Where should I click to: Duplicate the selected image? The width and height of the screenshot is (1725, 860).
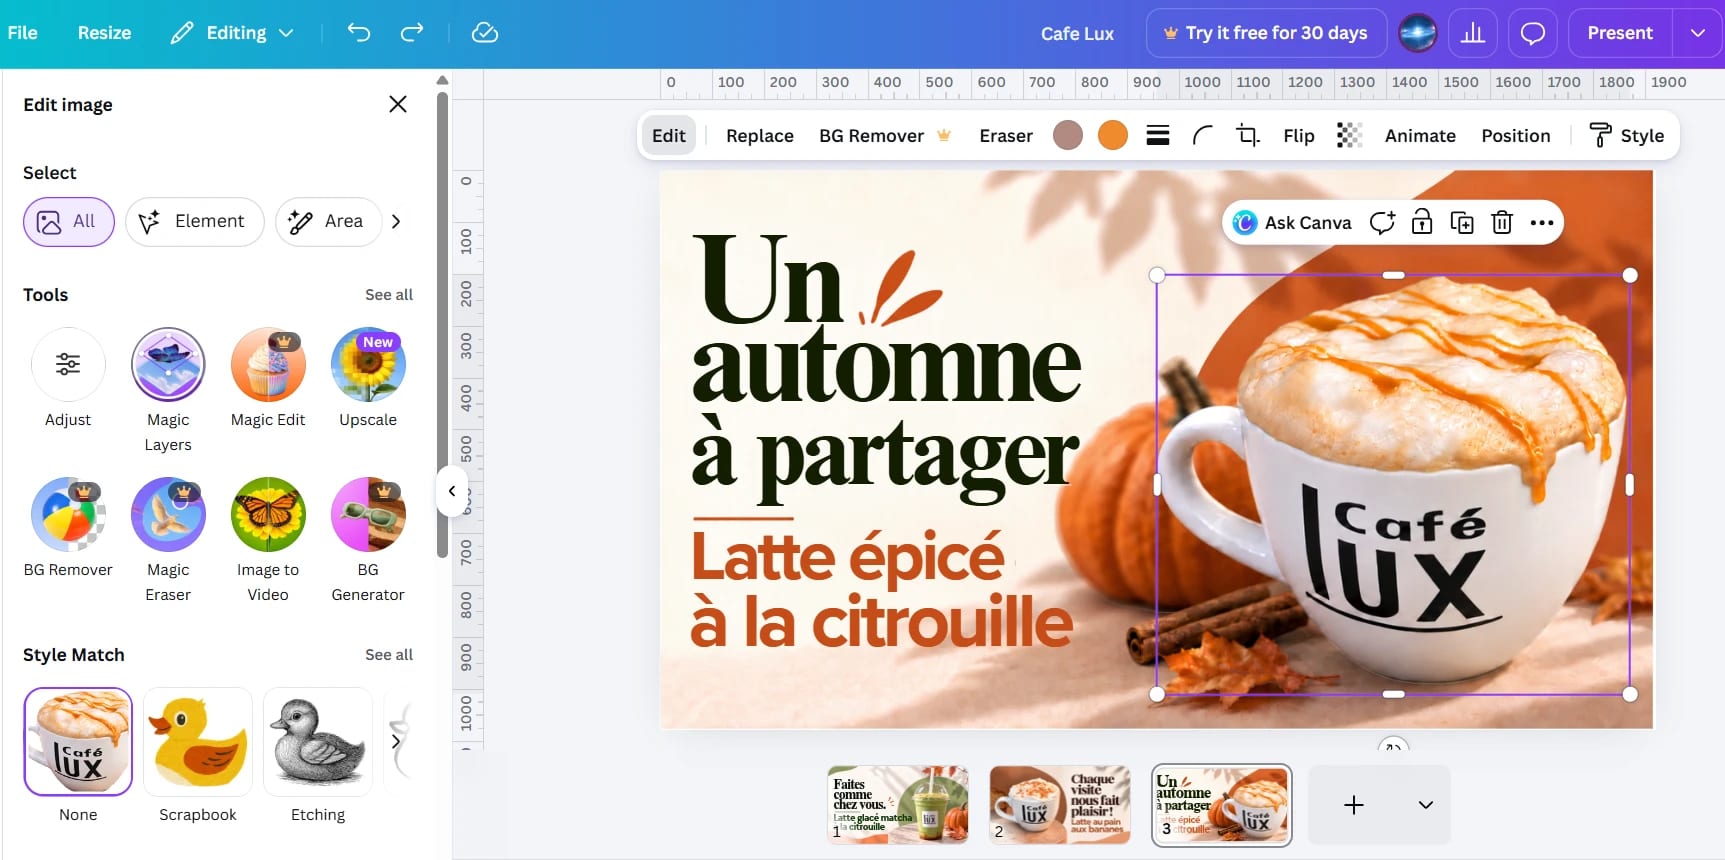pyautogui.click(x=1462, y=222)
